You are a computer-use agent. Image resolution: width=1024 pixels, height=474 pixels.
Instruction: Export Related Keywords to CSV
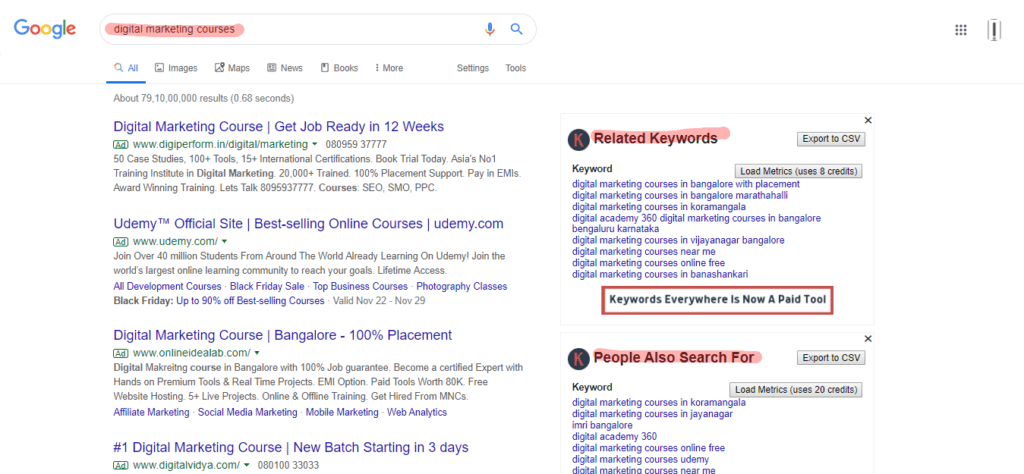[830, 139]
